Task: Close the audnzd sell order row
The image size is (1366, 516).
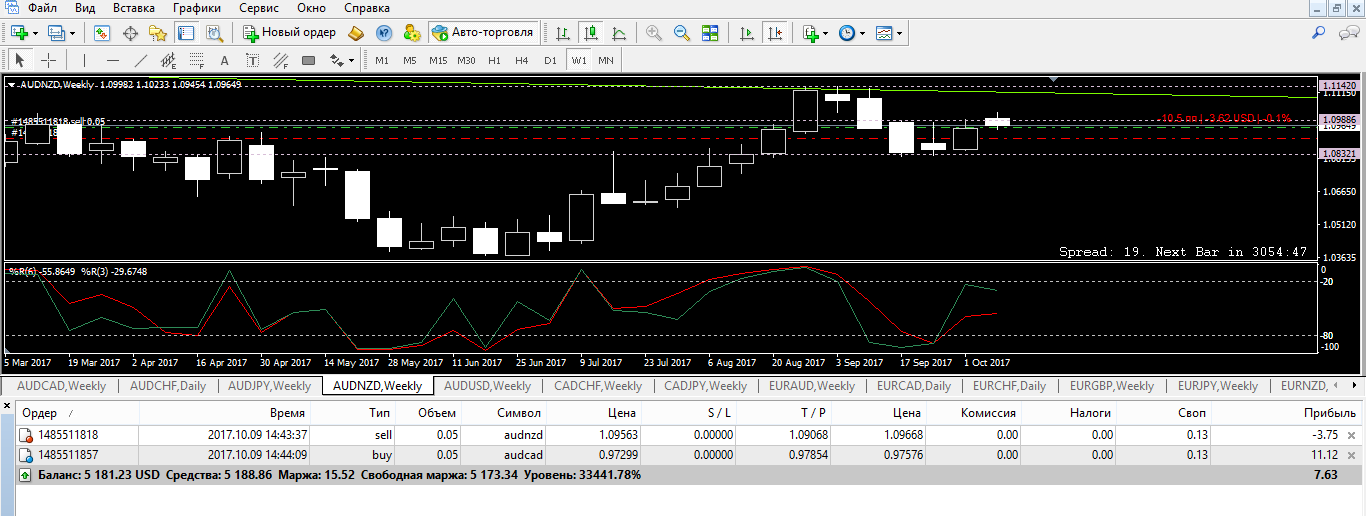Action: [x=1352, y=435]
